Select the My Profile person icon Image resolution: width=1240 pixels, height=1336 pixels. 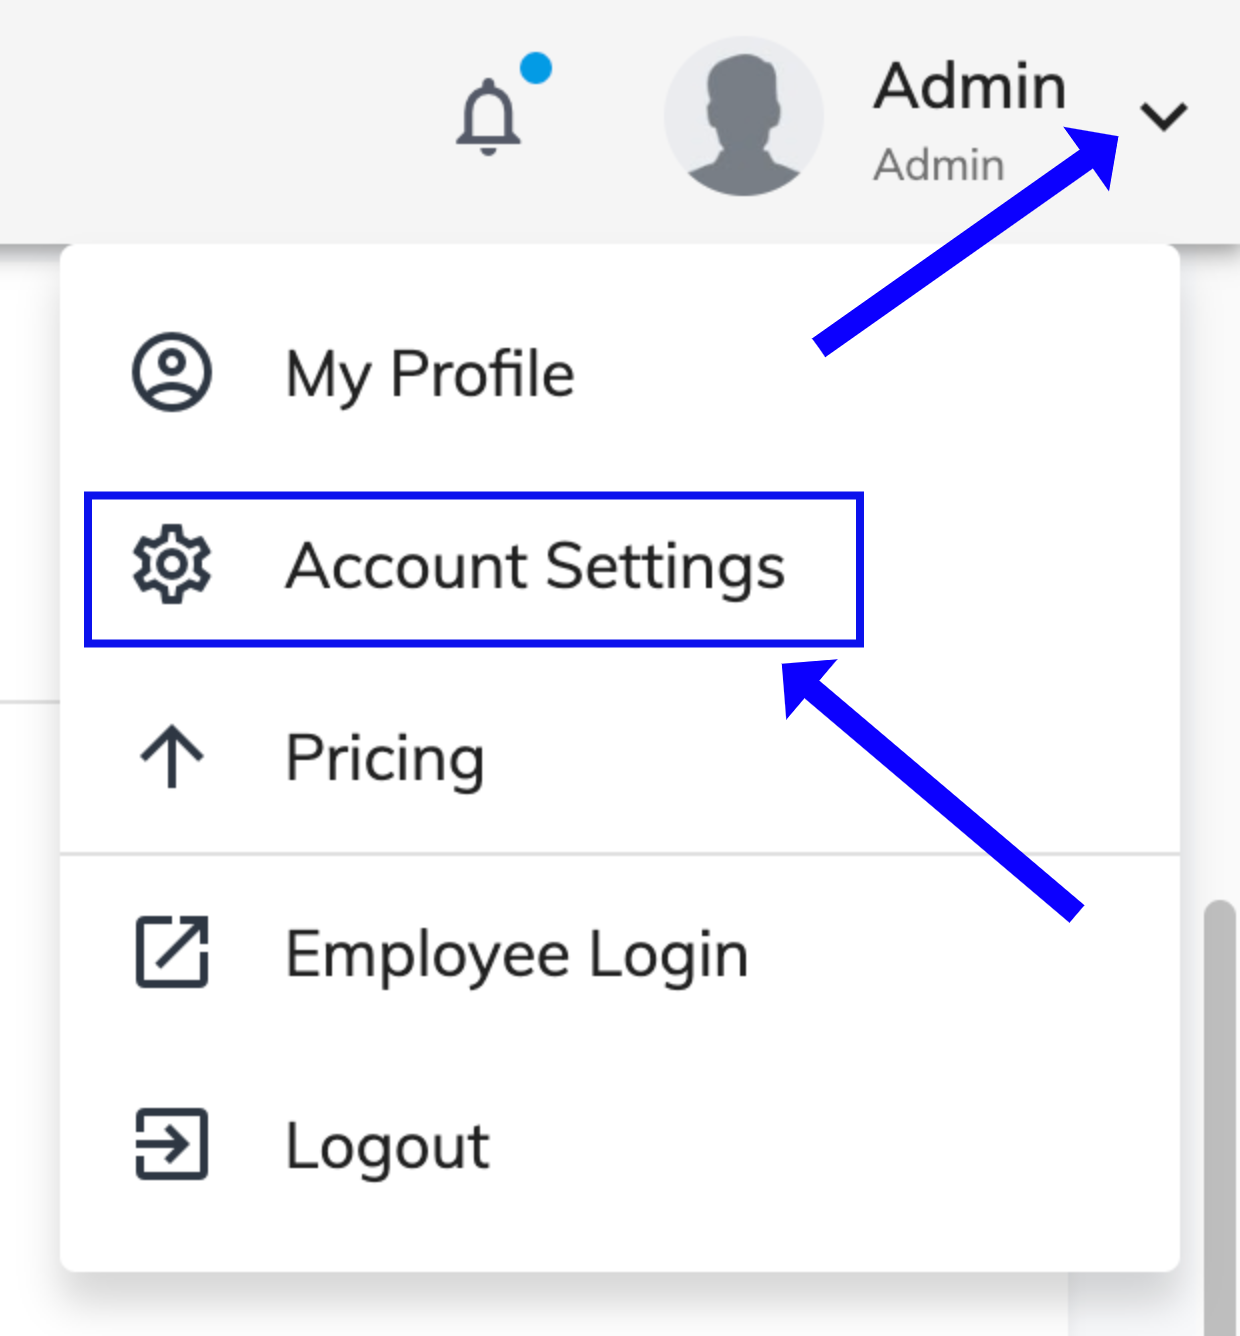pos(171,371)
